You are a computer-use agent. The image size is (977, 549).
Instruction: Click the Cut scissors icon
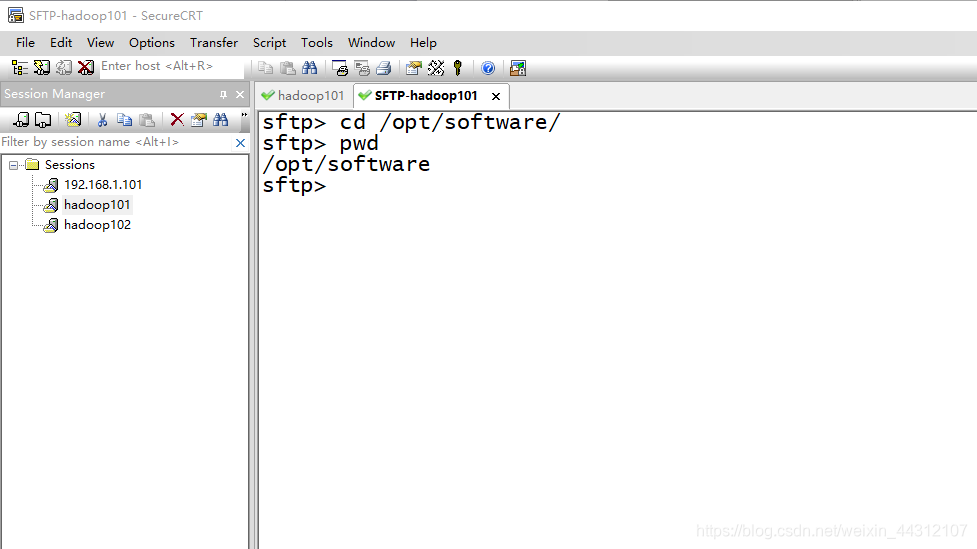coord(103,120)
